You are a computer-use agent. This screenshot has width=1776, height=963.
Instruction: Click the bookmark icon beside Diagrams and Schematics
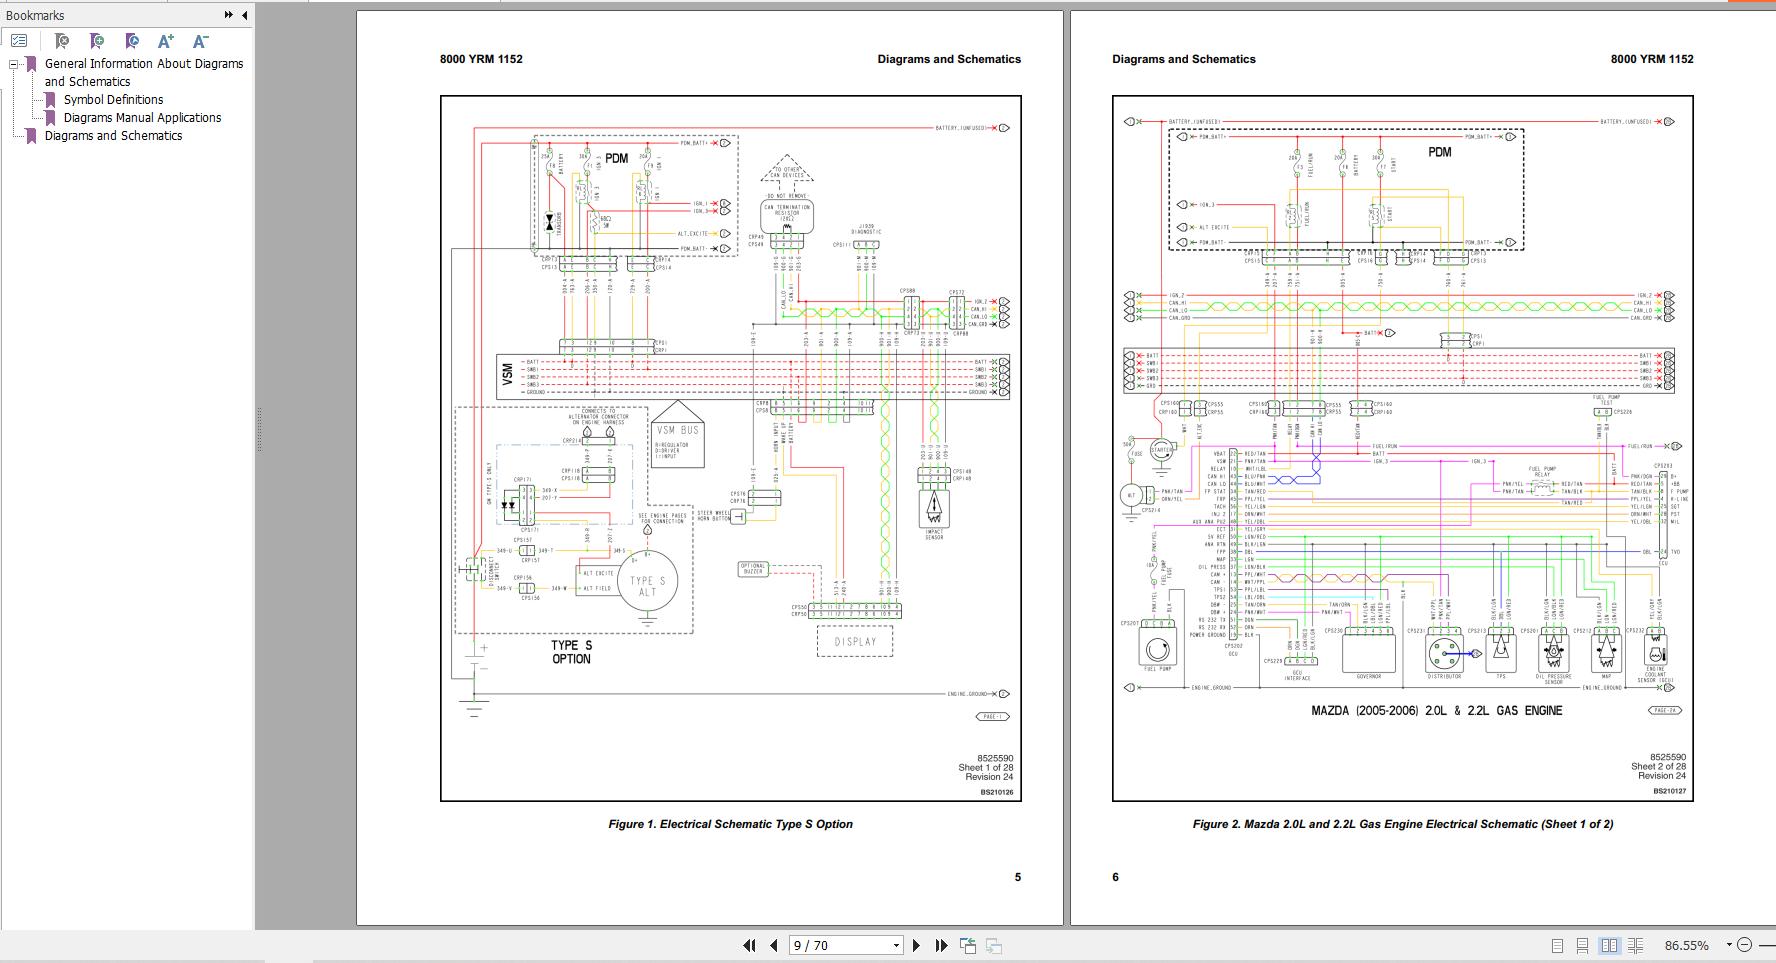point(31,136)
